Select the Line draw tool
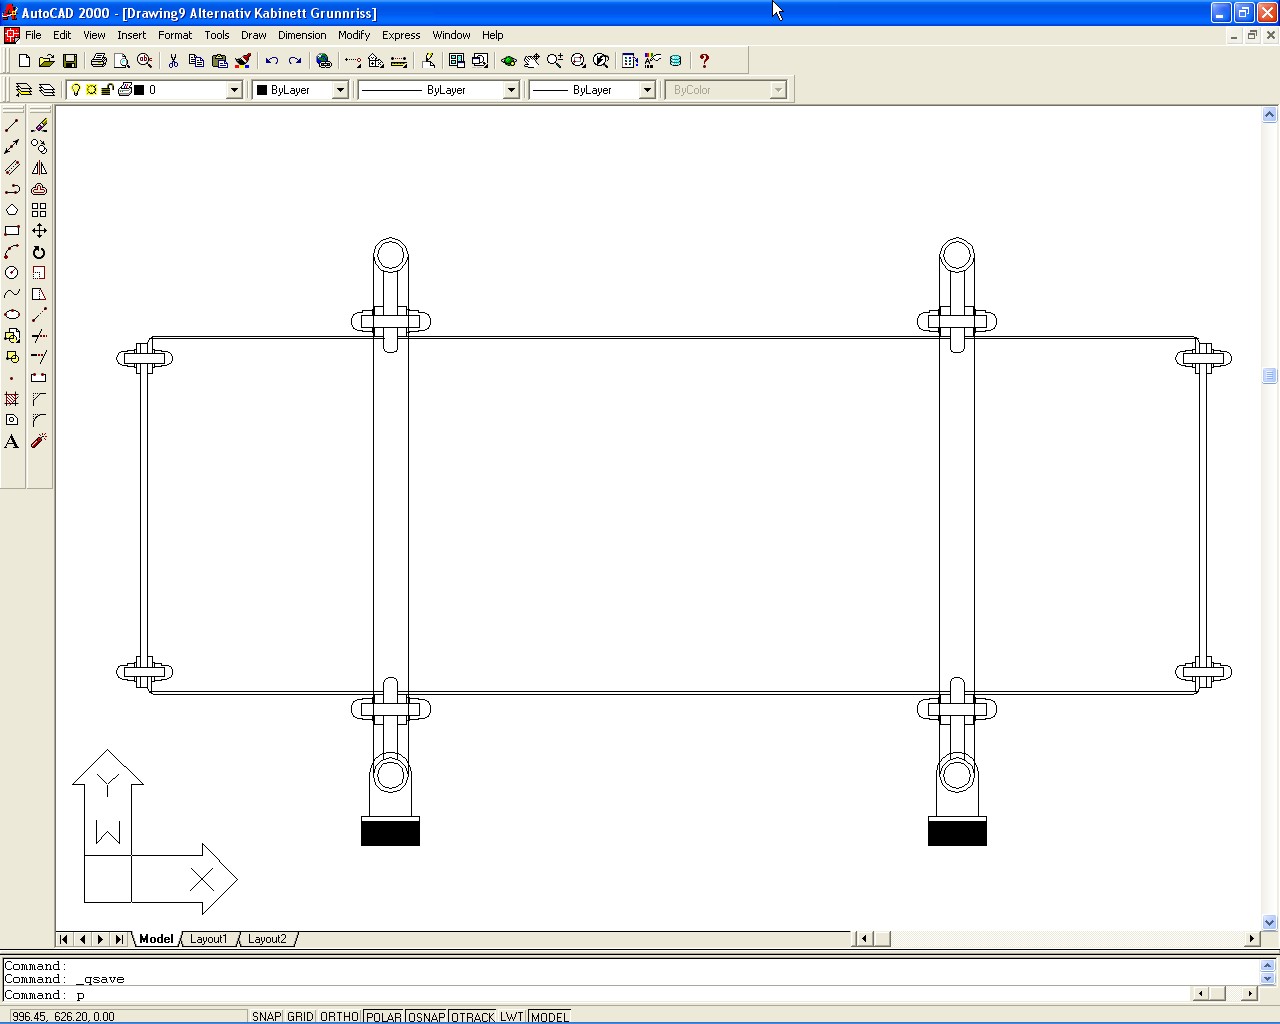Screen dimensions: 1280x1024 [x=12, y=126]
